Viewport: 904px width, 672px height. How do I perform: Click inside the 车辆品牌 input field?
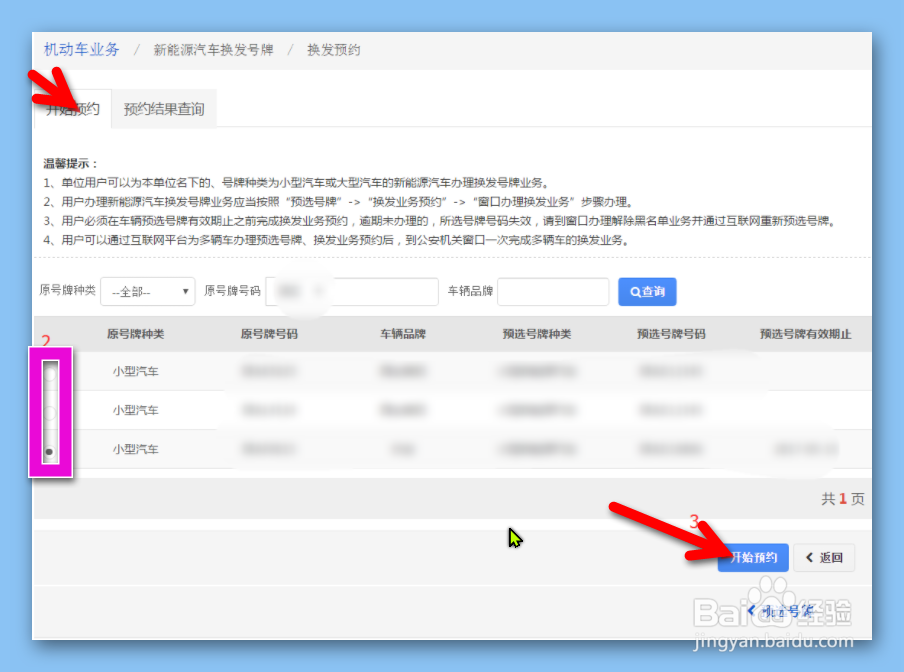(553, 291)
